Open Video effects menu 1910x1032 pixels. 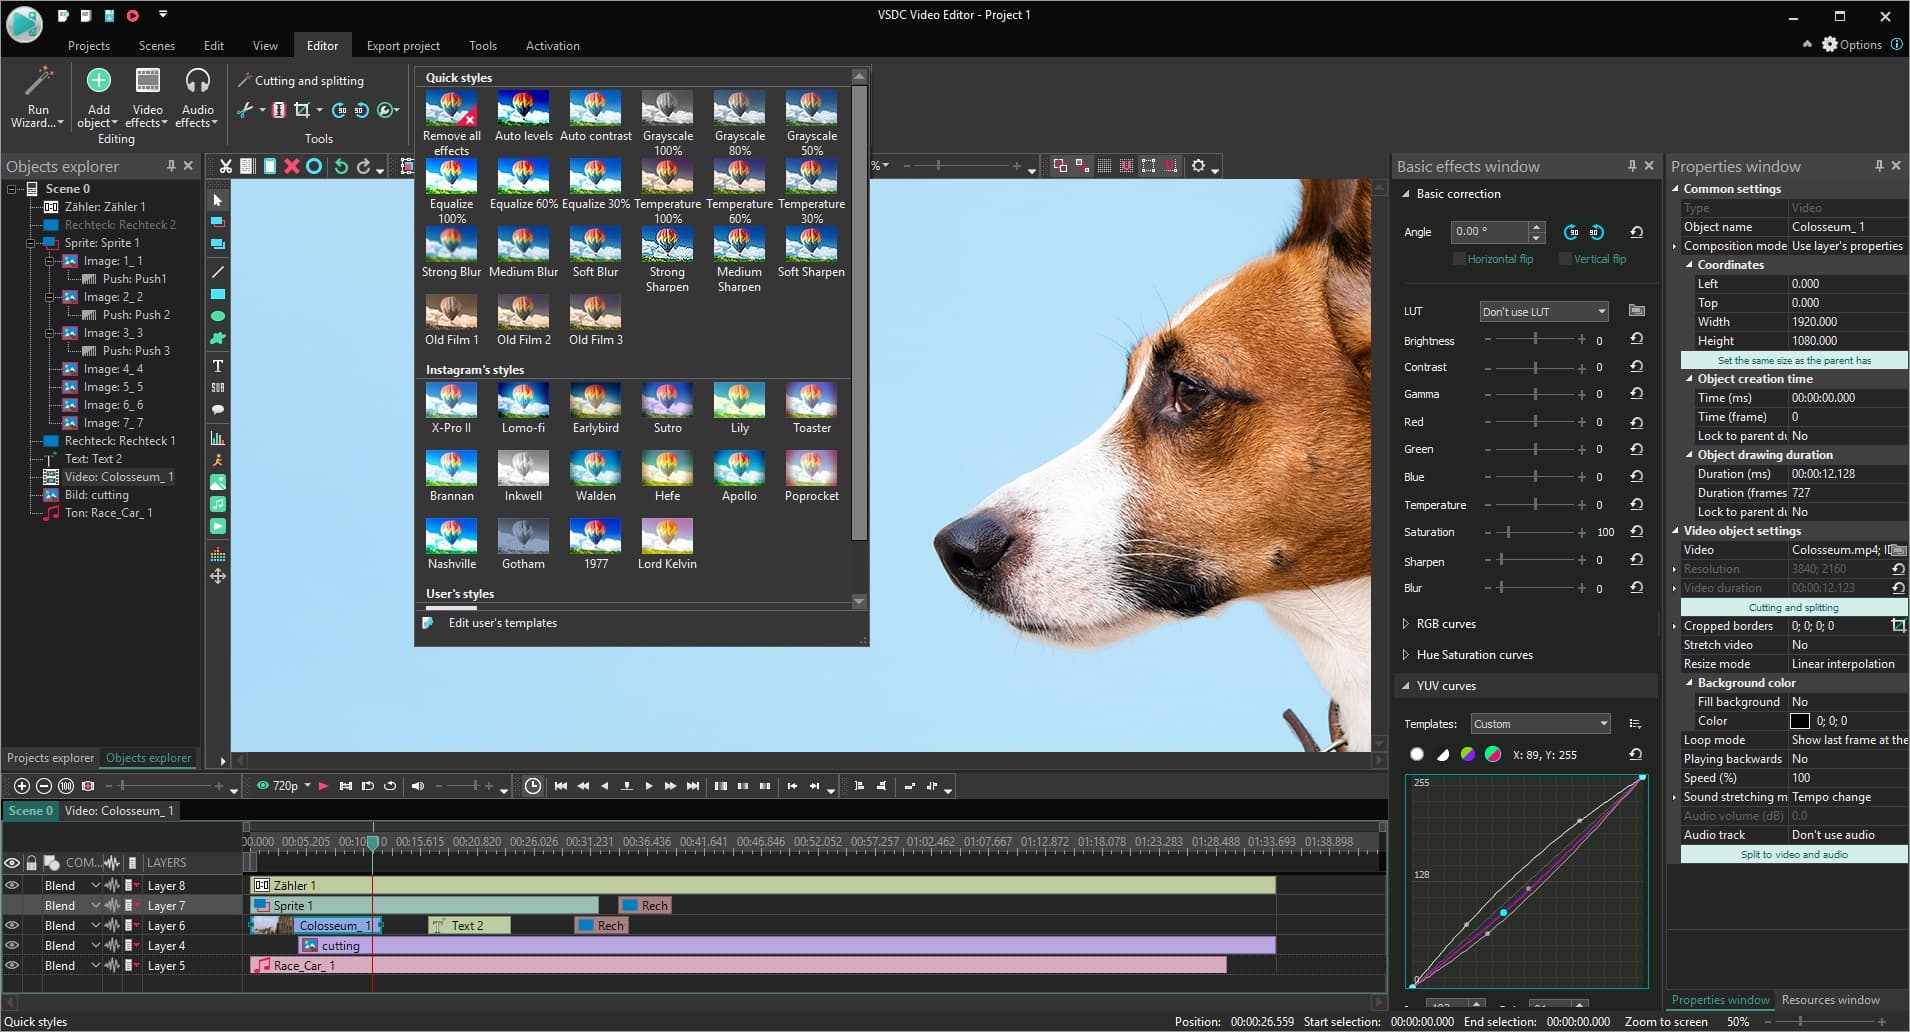(147, 97)
